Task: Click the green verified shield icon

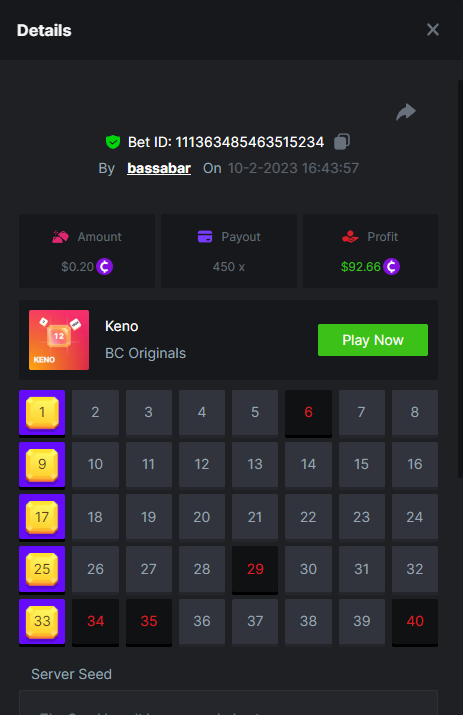Action: [x=113, y=142]
